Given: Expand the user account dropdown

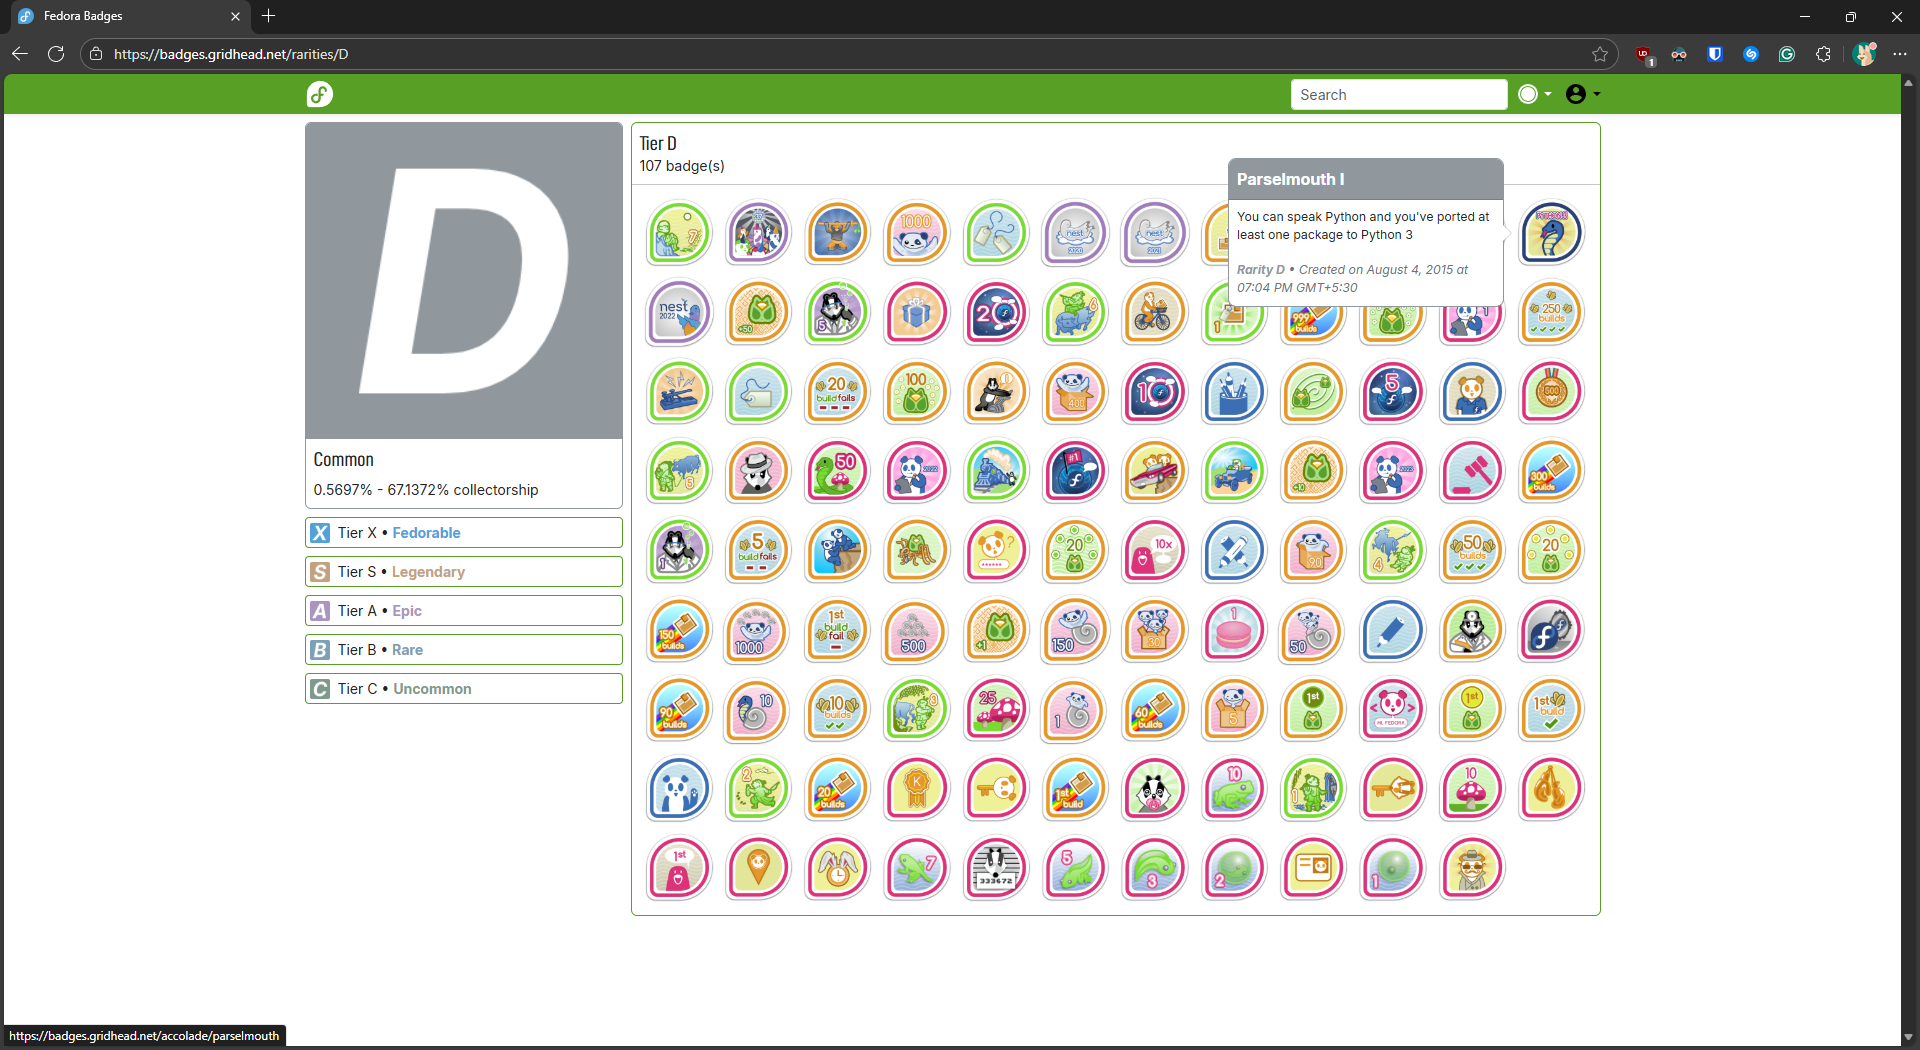Looking at the screenshot, I should pyautogui.click(x=1582, y=94).
